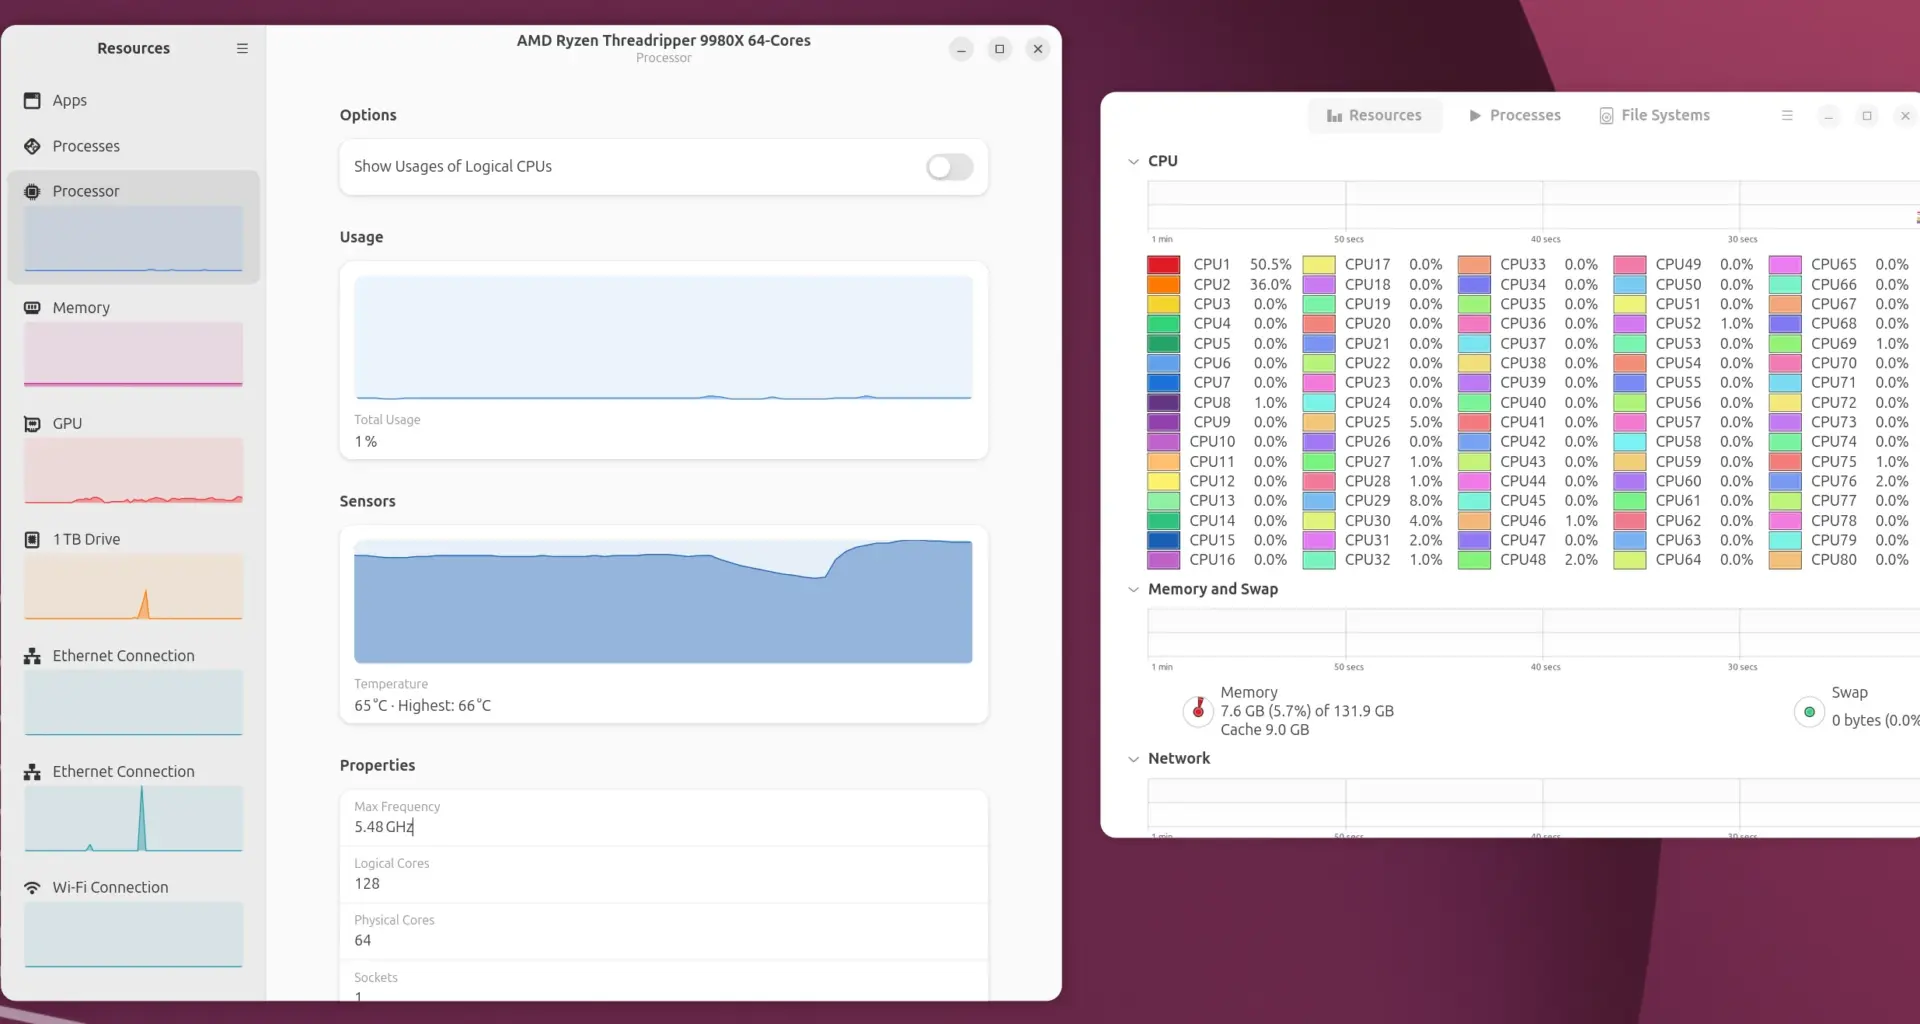Screen dimensions: 1920x1024
Task: Click second Ethernet Connection icon above spike graph
Action: pyautogui.click(x=32, y=771)
